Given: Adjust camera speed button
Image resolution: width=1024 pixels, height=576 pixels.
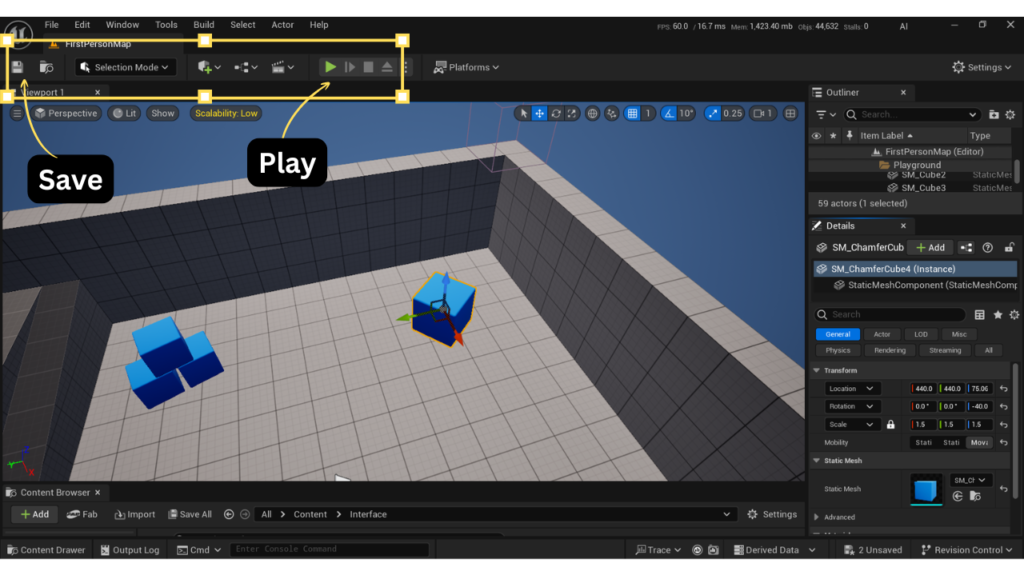Looking at the screenshot, I should point(763,114).
